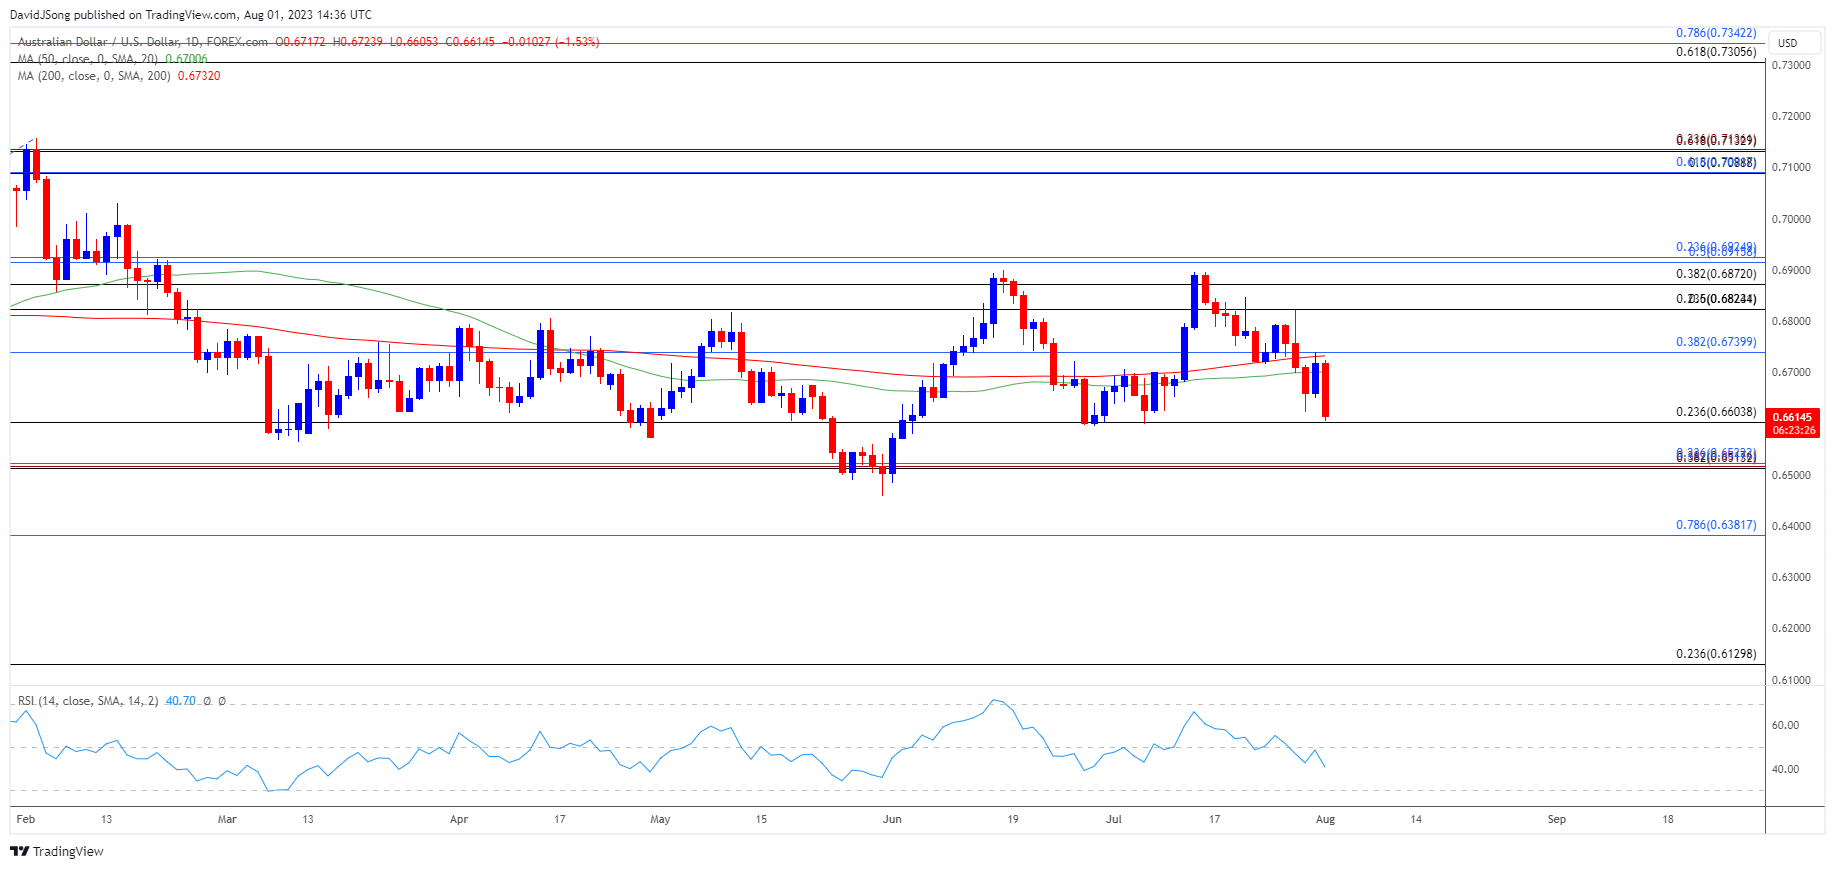Click the 0.70000 price axis tick
This screenshot has height=869, width=1835.
(x=1791, y=219)
